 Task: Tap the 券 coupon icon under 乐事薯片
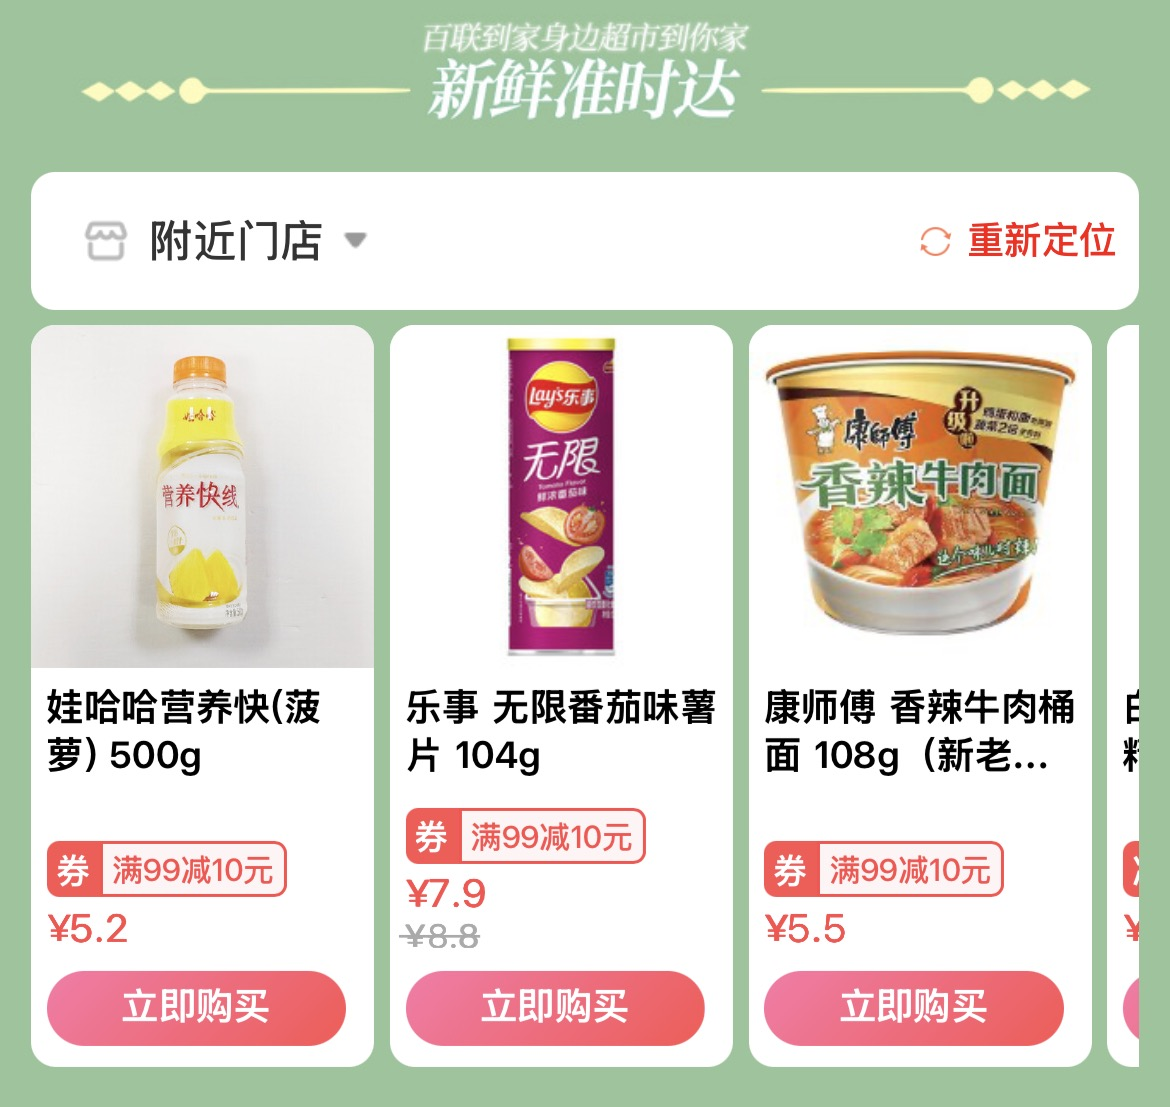(x=433, y=836)
